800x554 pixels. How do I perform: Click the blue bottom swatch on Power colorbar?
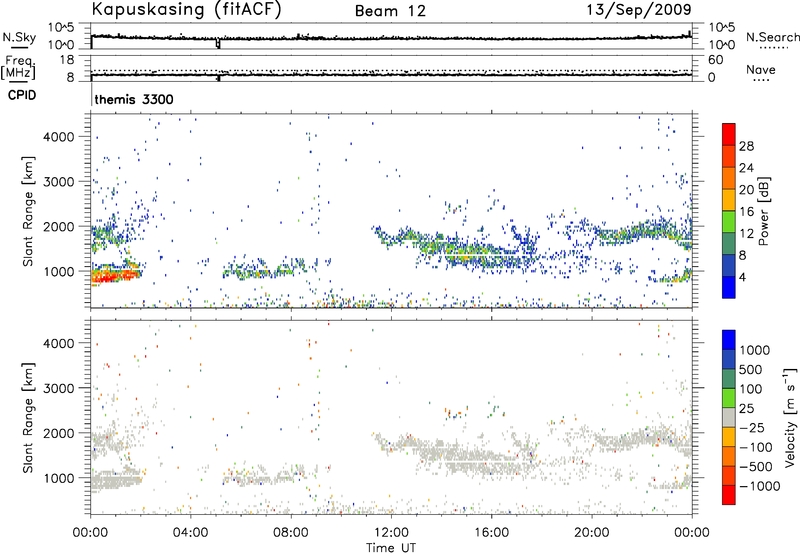[x=729, y=287]
